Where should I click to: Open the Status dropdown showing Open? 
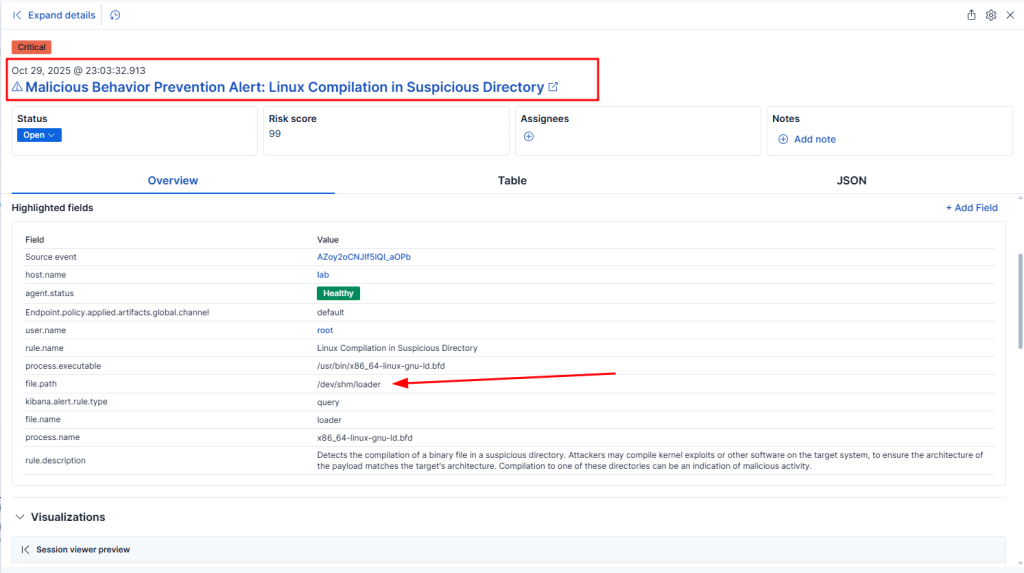(x=39, y=135)
